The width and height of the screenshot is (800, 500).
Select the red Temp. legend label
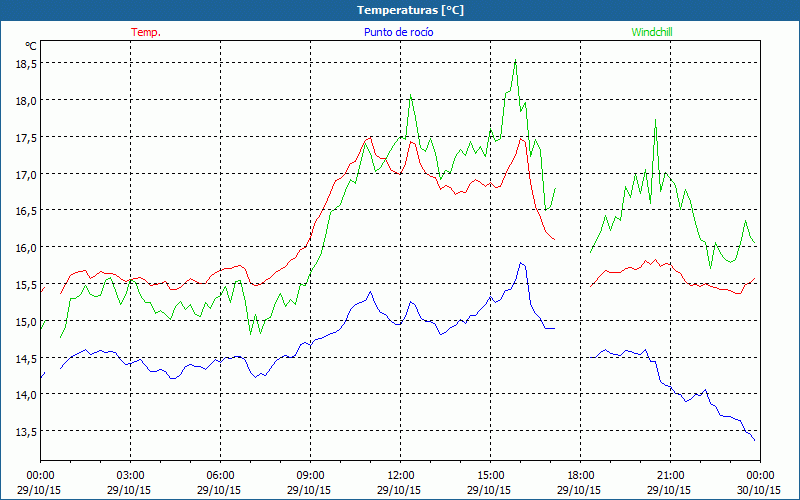[146, 32]
